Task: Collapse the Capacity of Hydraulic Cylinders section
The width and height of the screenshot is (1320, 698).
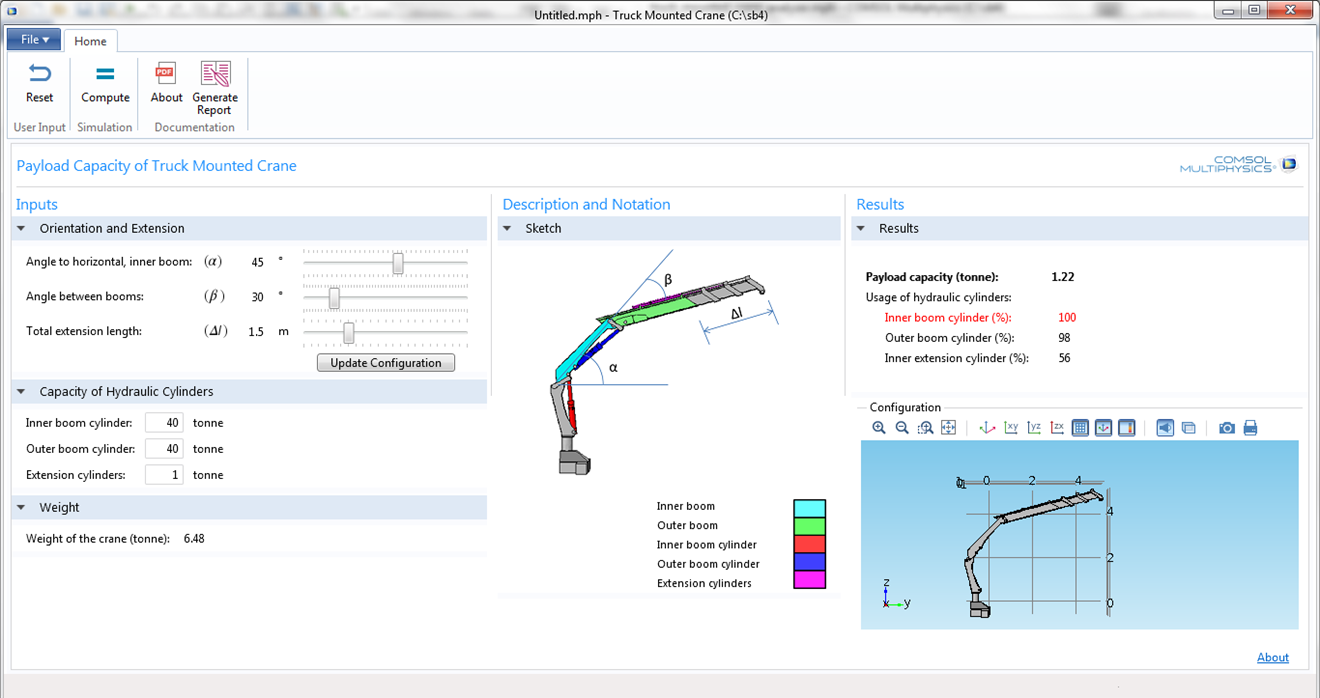Action: pyautogui.click(x=22, y=392)
